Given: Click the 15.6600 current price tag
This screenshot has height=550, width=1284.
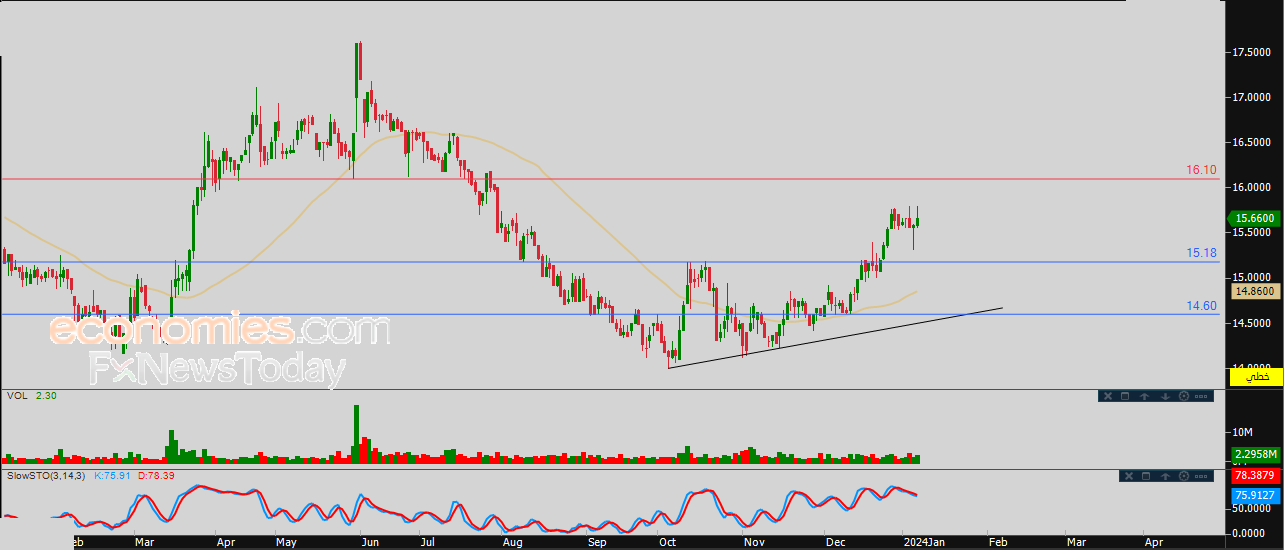Looking at the screenshot, I should 1253,218.
